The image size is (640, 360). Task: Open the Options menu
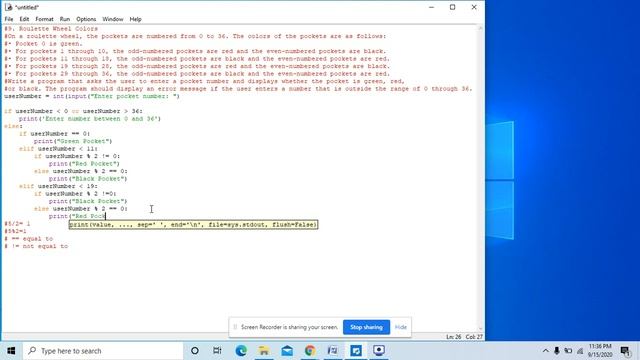[86, 19]
